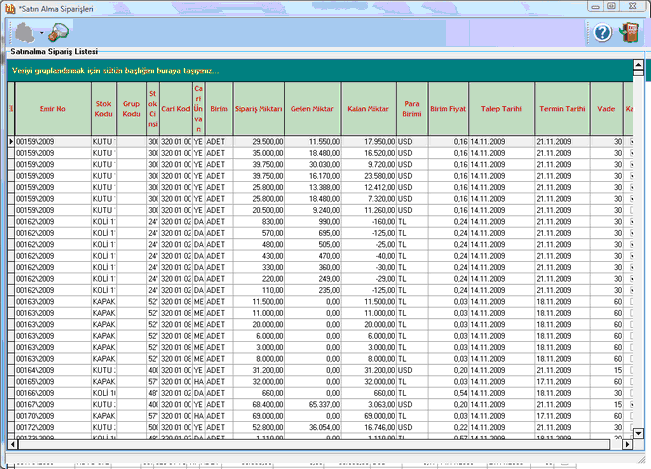
Task: Click the -160,00 remaining quantity cell
Action: [x=368, y=222]
